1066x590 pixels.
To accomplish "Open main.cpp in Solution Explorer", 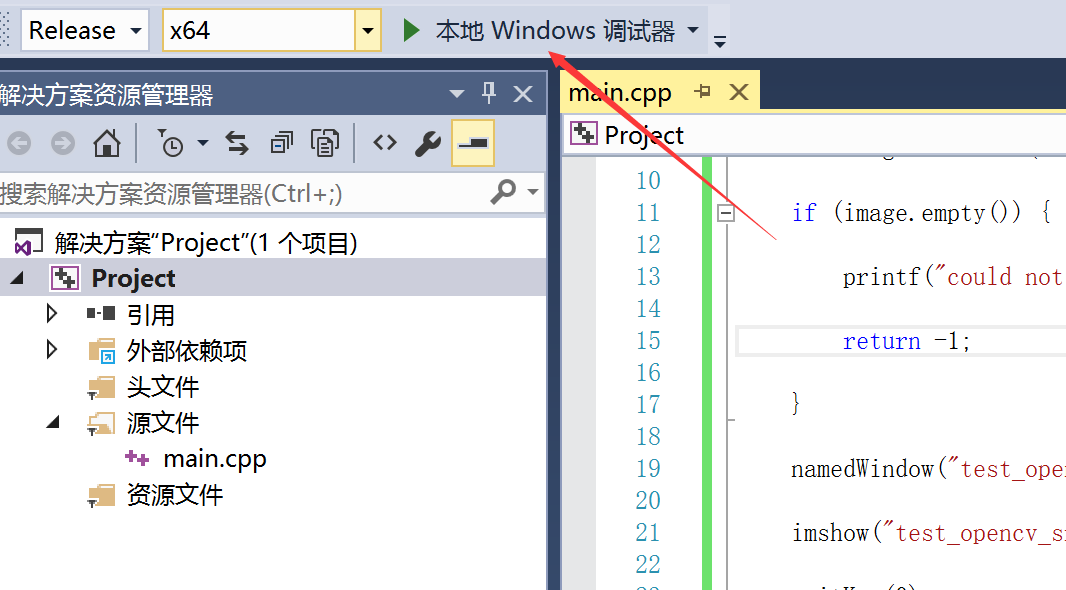I will point(214,459).
